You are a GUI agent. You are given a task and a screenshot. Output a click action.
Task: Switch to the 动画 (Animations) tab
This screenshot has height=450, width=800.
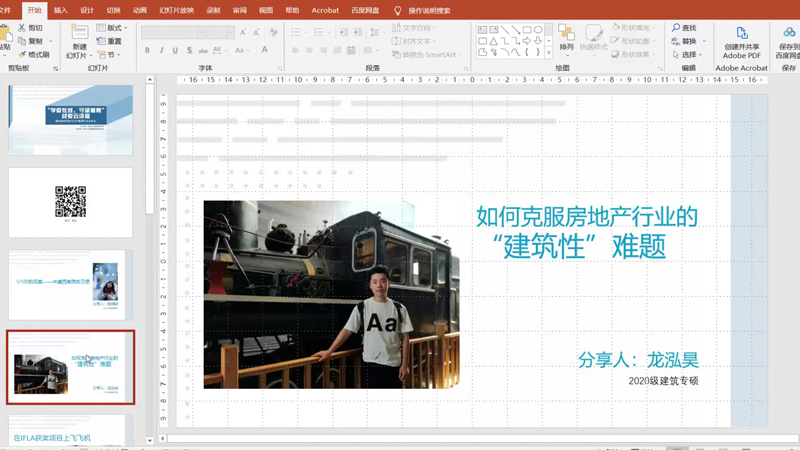140,10
